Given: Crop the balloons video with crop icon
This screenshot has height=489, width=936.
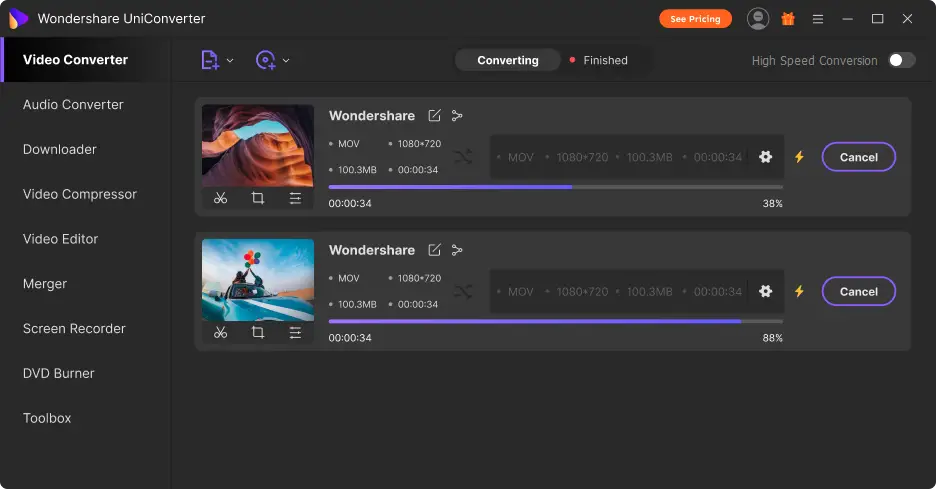Looking at the screenshot, I should (x=258, y=332).
